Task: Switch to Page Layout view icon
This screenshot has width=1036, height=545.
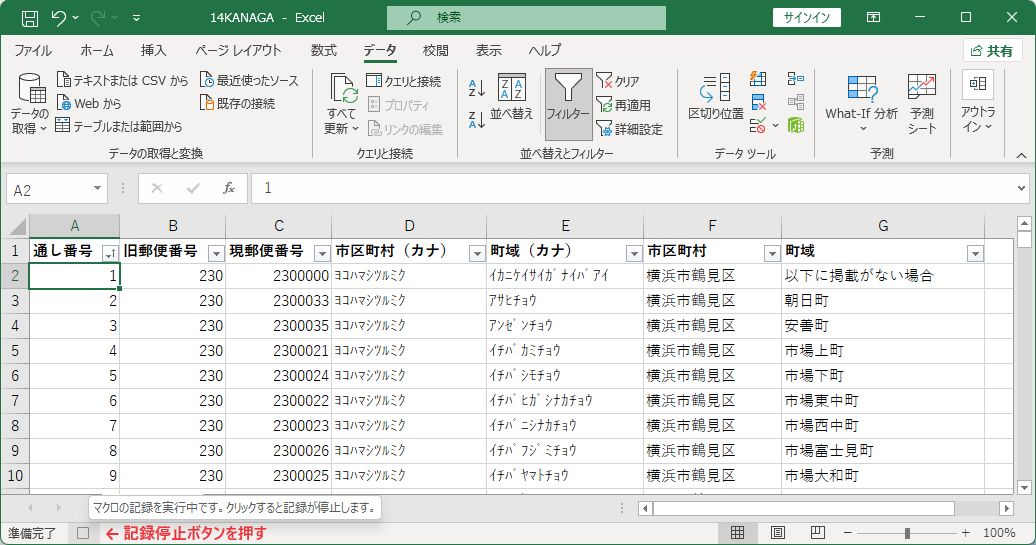Action: (x=778, y=532)
